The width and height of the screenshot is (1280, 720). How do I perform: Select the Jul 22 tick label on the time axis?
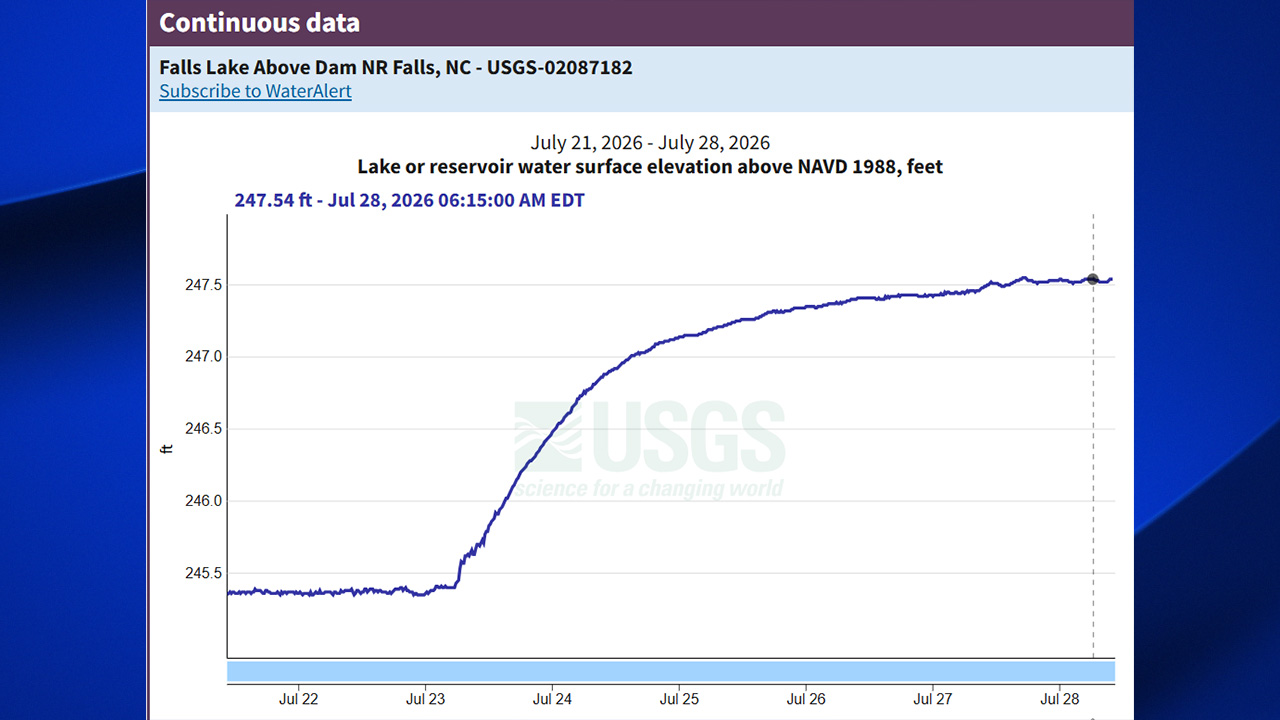[x=298, y=699]
